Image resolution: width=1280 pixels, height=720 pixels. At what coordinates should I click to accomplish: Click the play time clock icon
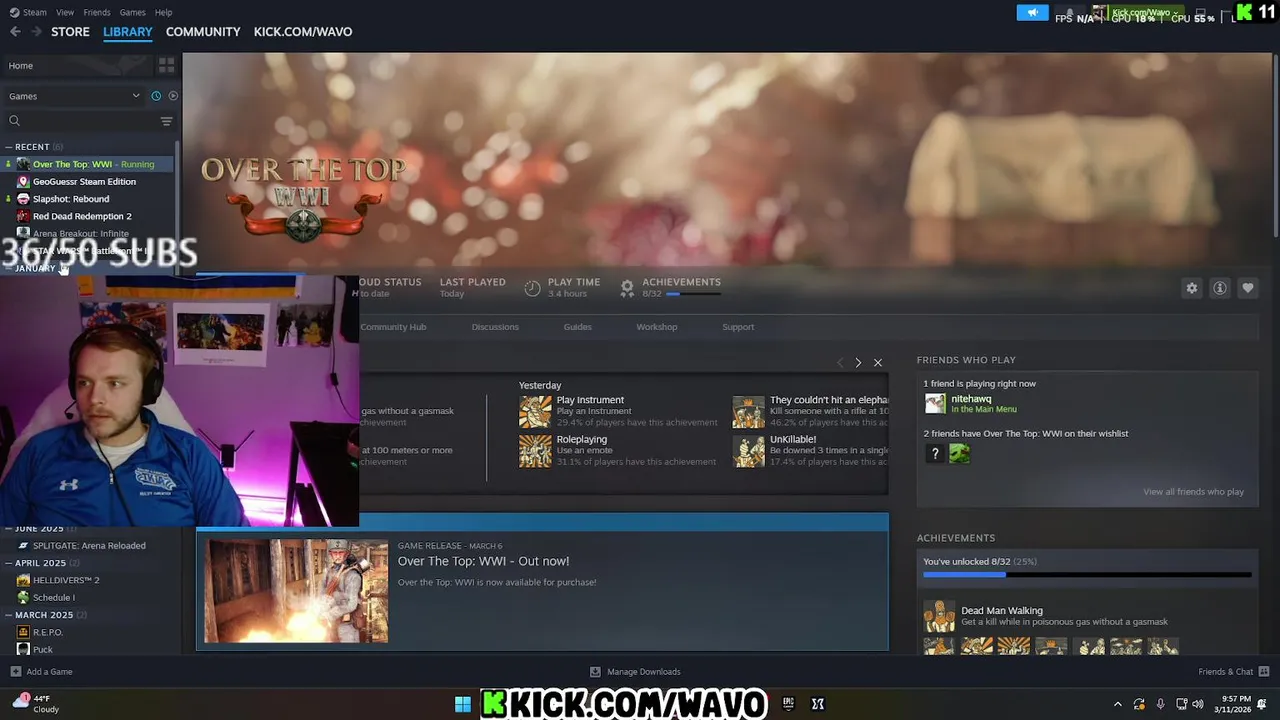pos(532,288)
